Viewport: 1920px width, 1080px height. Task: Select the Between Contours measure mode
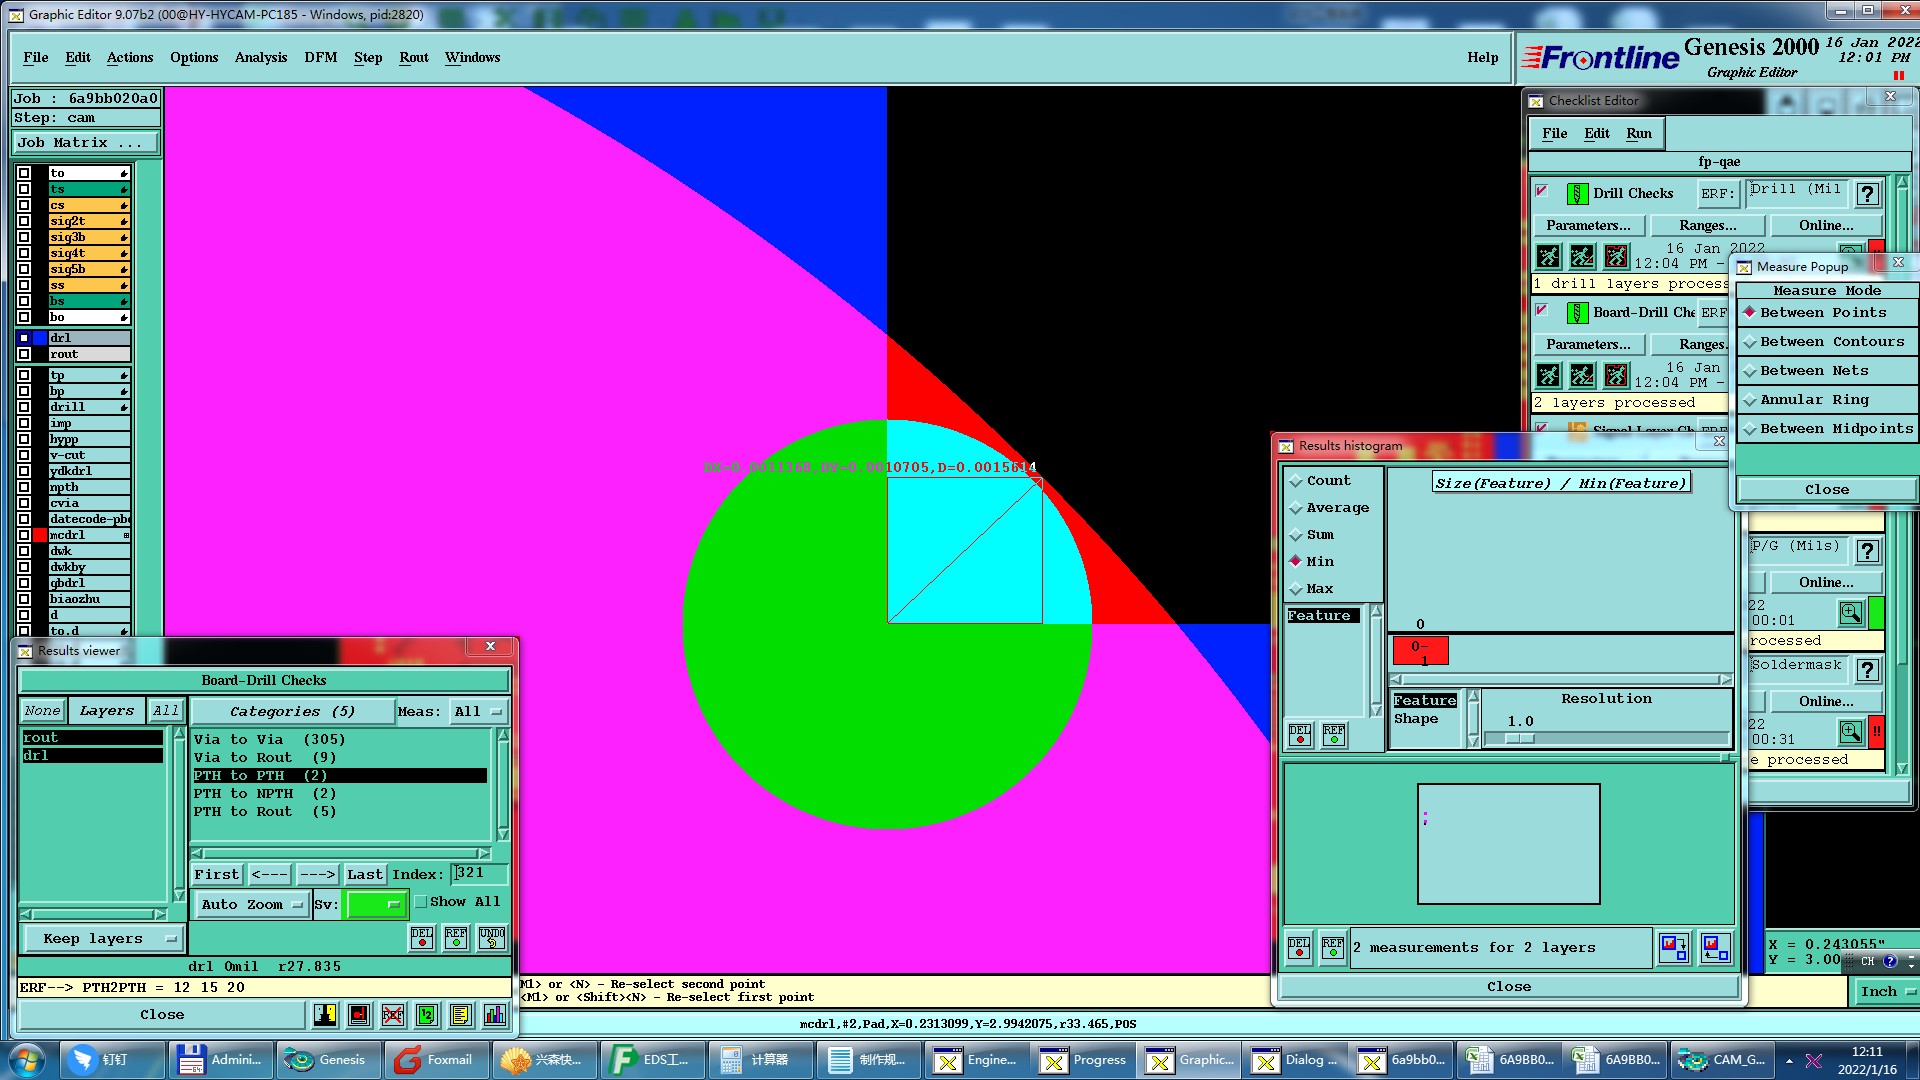[x=1831, y=342]
